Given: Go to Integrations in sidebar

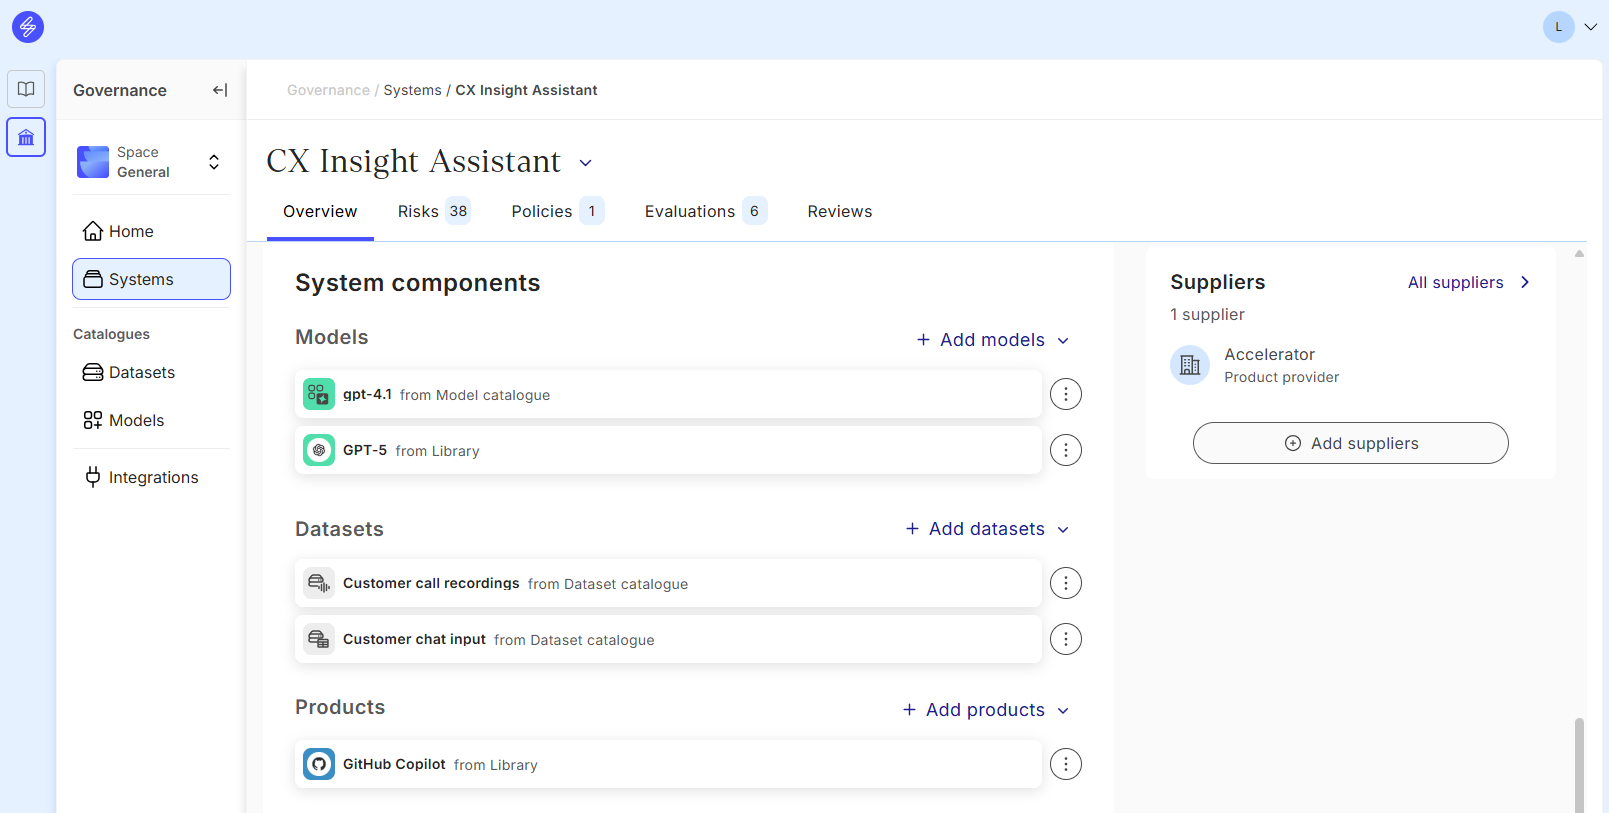Looking at the screenshot, I should [152, 477].
